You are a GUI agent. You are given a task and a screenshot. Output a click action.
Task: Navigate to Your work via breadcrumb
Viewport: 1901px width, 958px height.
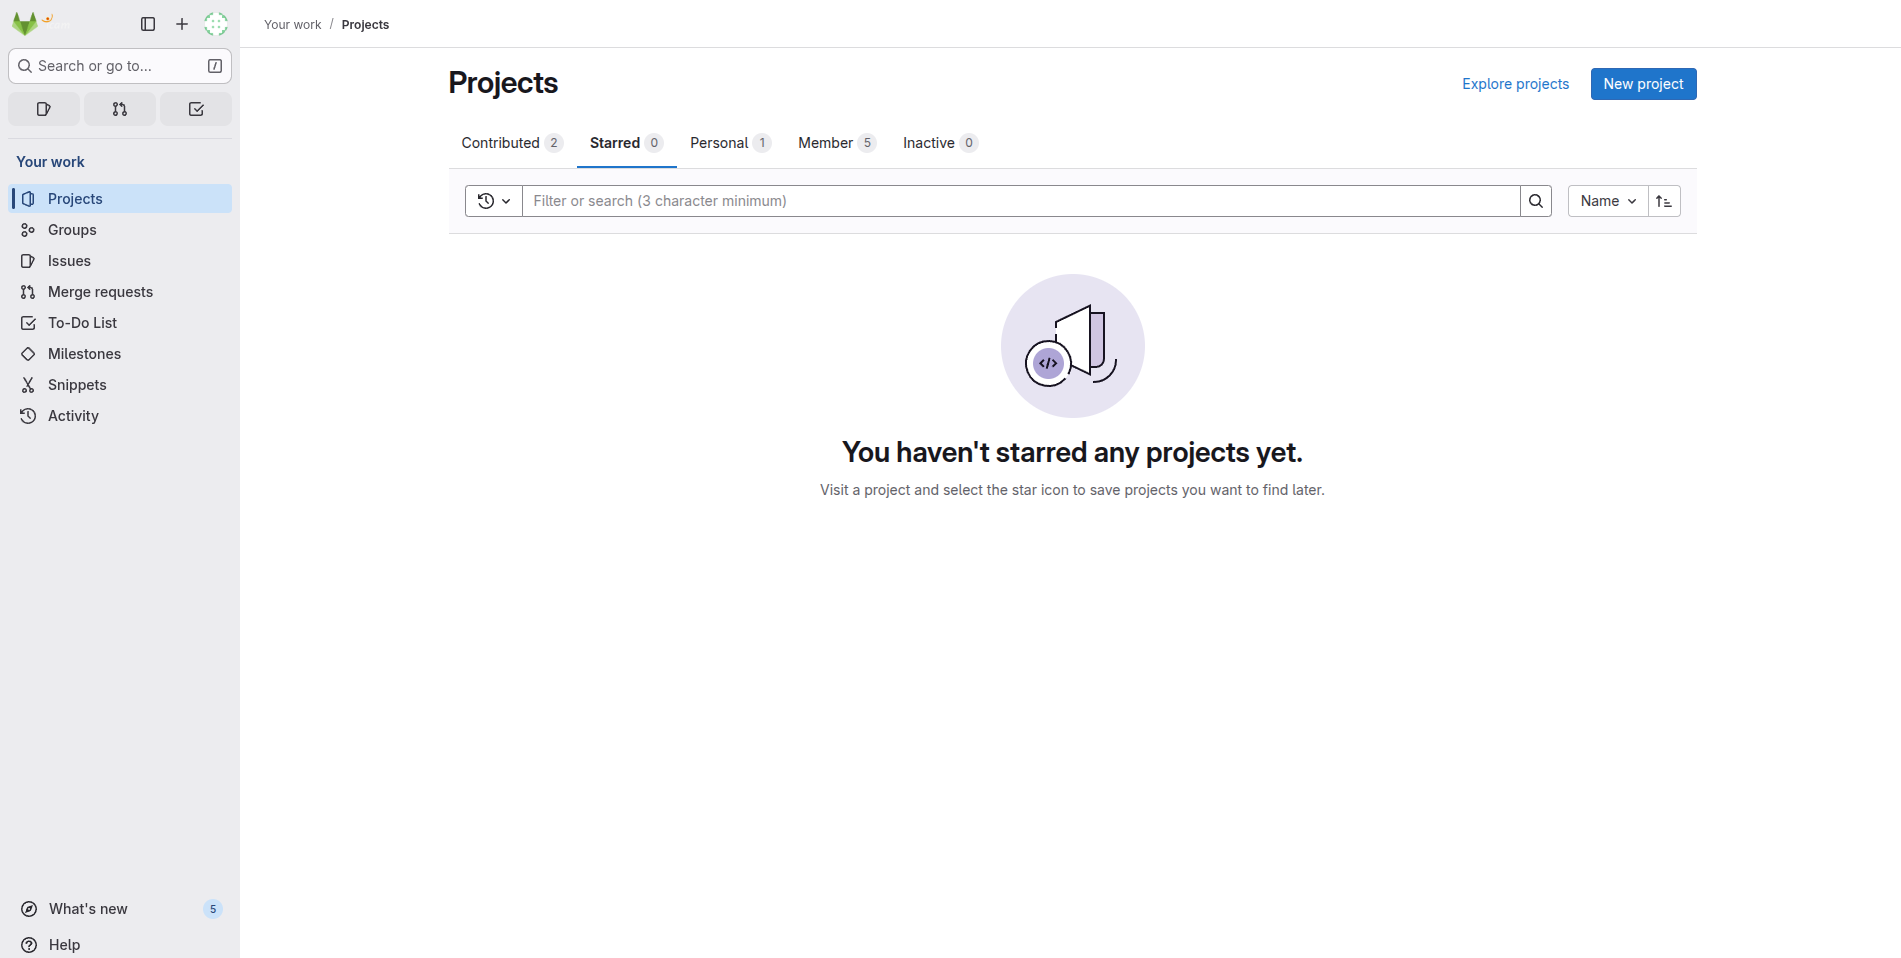[292, 24]
